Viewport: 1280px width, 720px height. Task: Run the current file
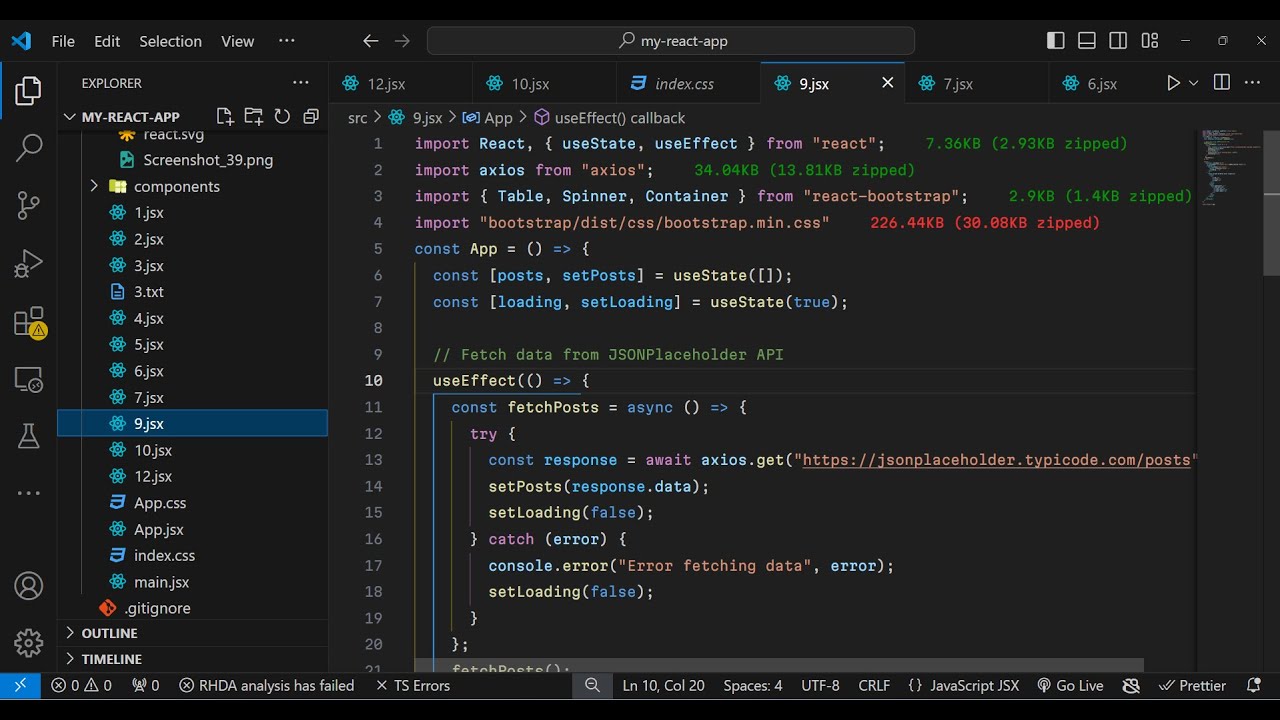coord(1173,83)
